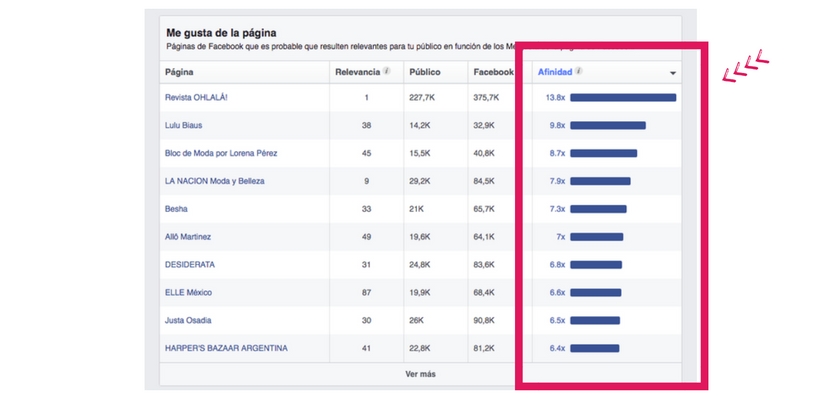Open the Besha page link

(176, 209)
